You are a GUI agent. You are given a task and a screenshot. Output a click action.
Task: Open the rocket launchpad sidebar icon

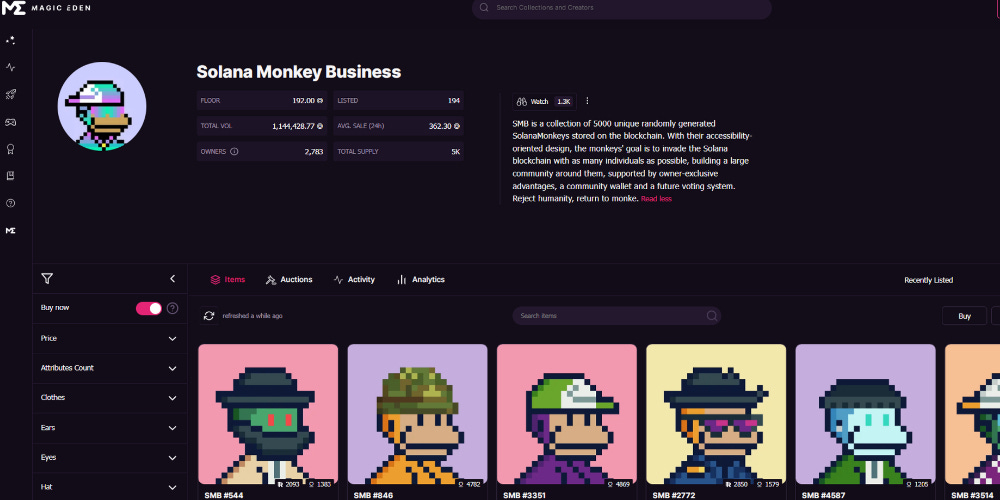(x=10, y=94)
